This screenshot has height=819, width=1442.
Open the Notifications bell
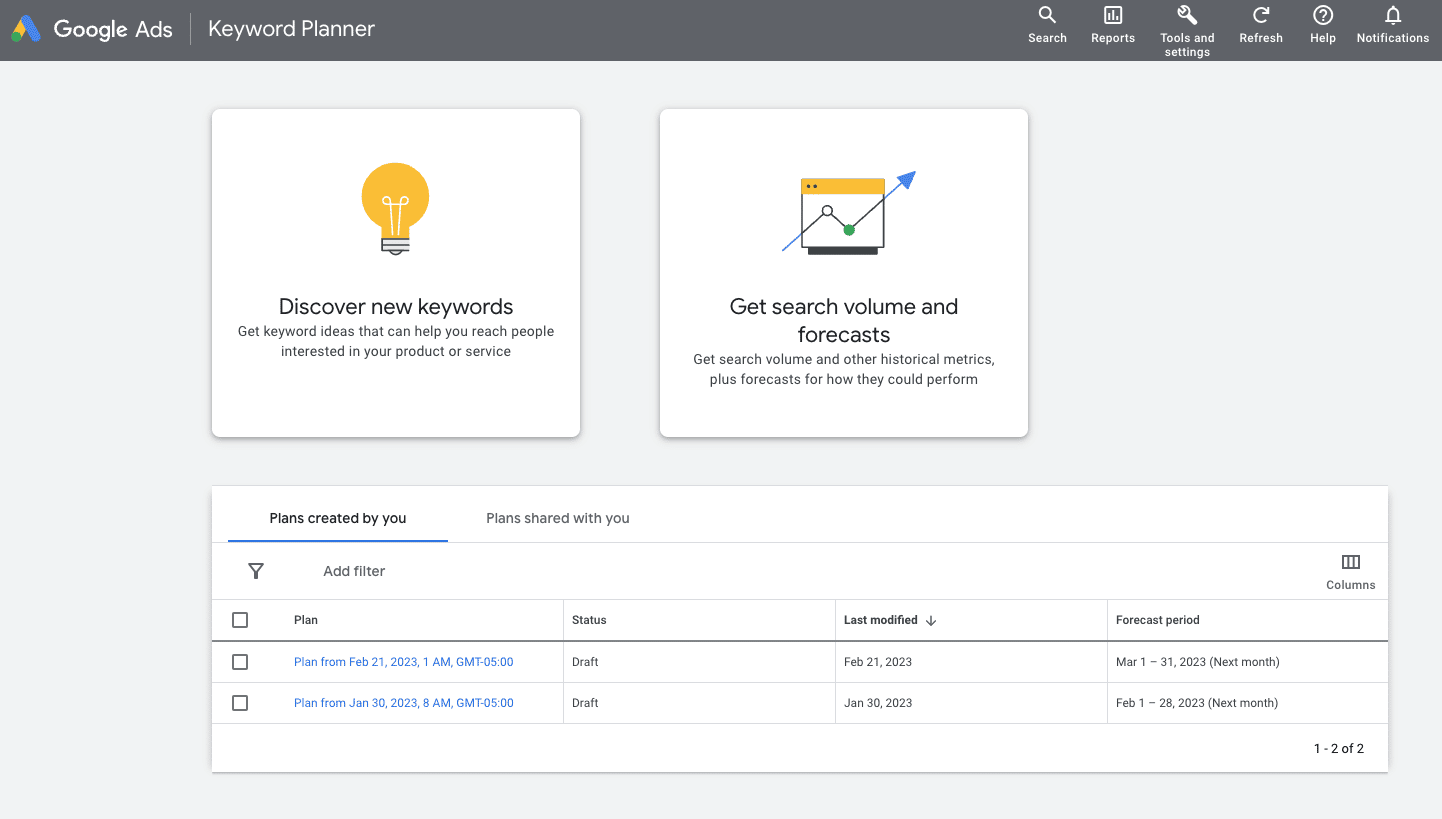point(1393,15)
